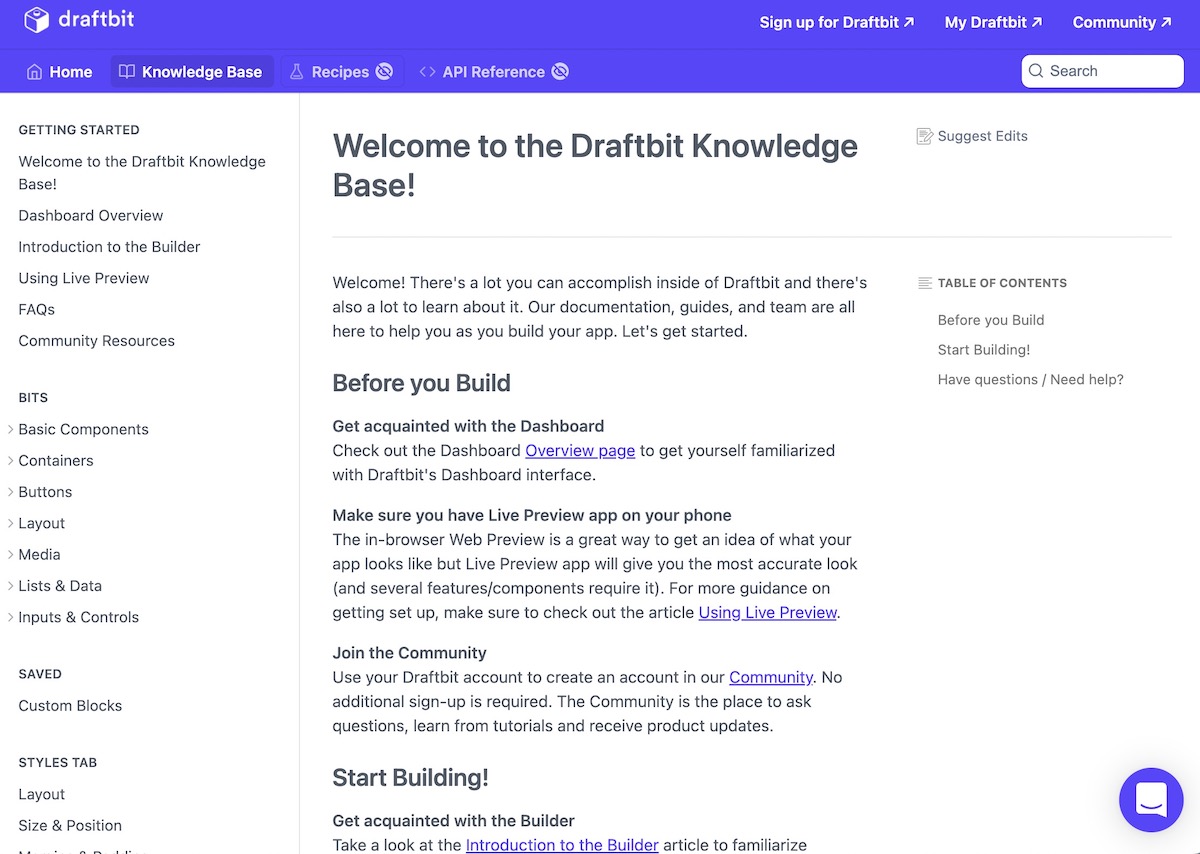The image size is (1200, 854).
Task: Open Introduction to the Builder in sidebar
Action: pos(109,246)
